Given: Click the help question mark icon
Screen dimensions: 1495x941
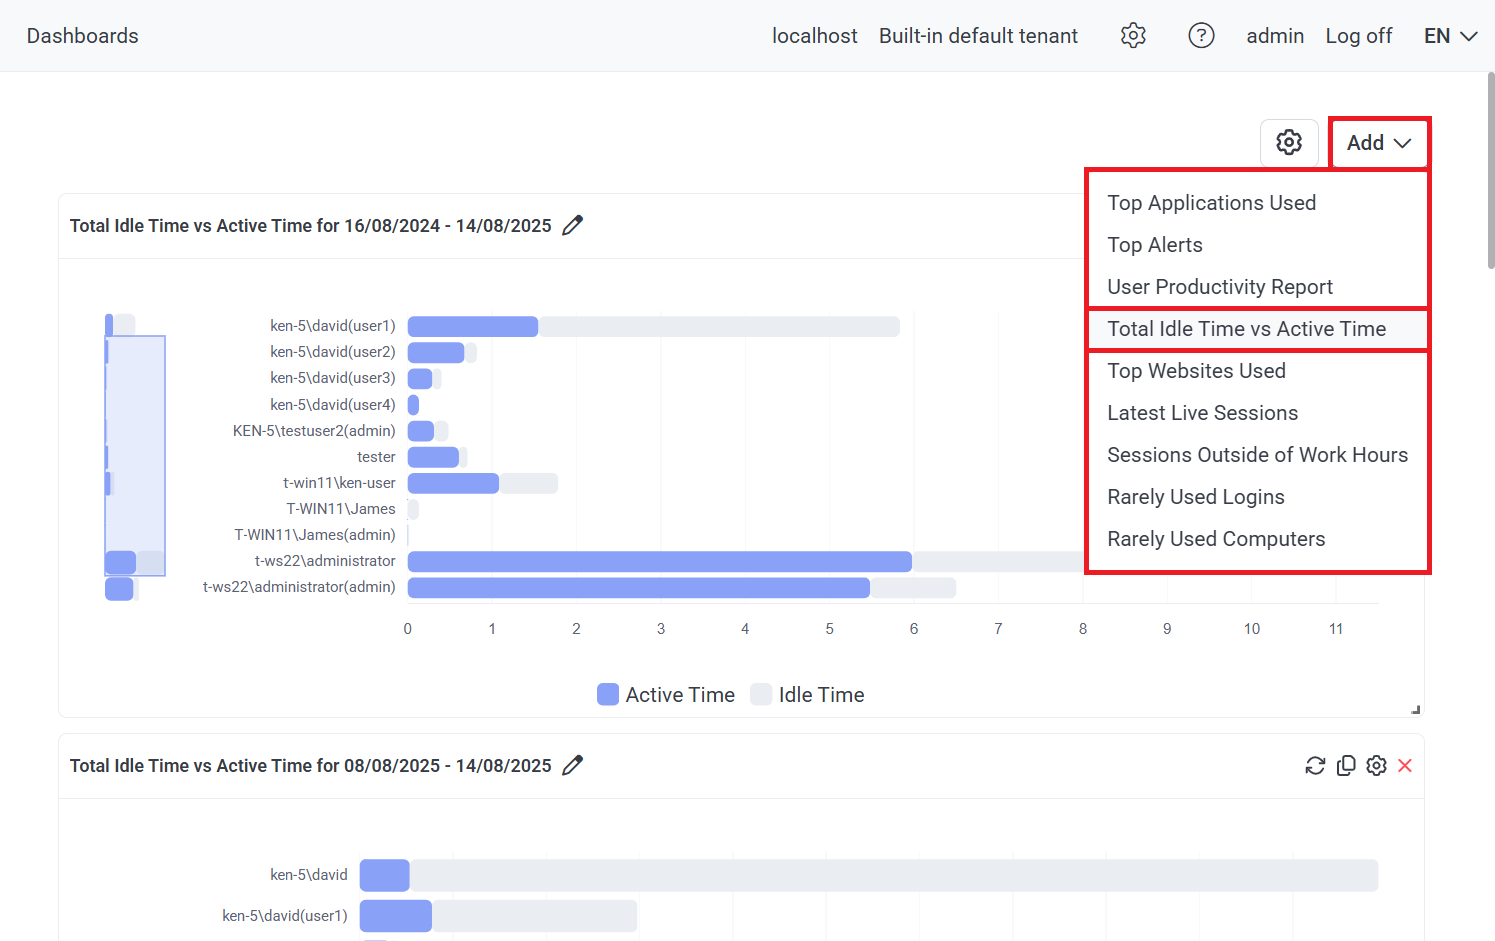Looking at the screenshot, I should coord(1201,36).
